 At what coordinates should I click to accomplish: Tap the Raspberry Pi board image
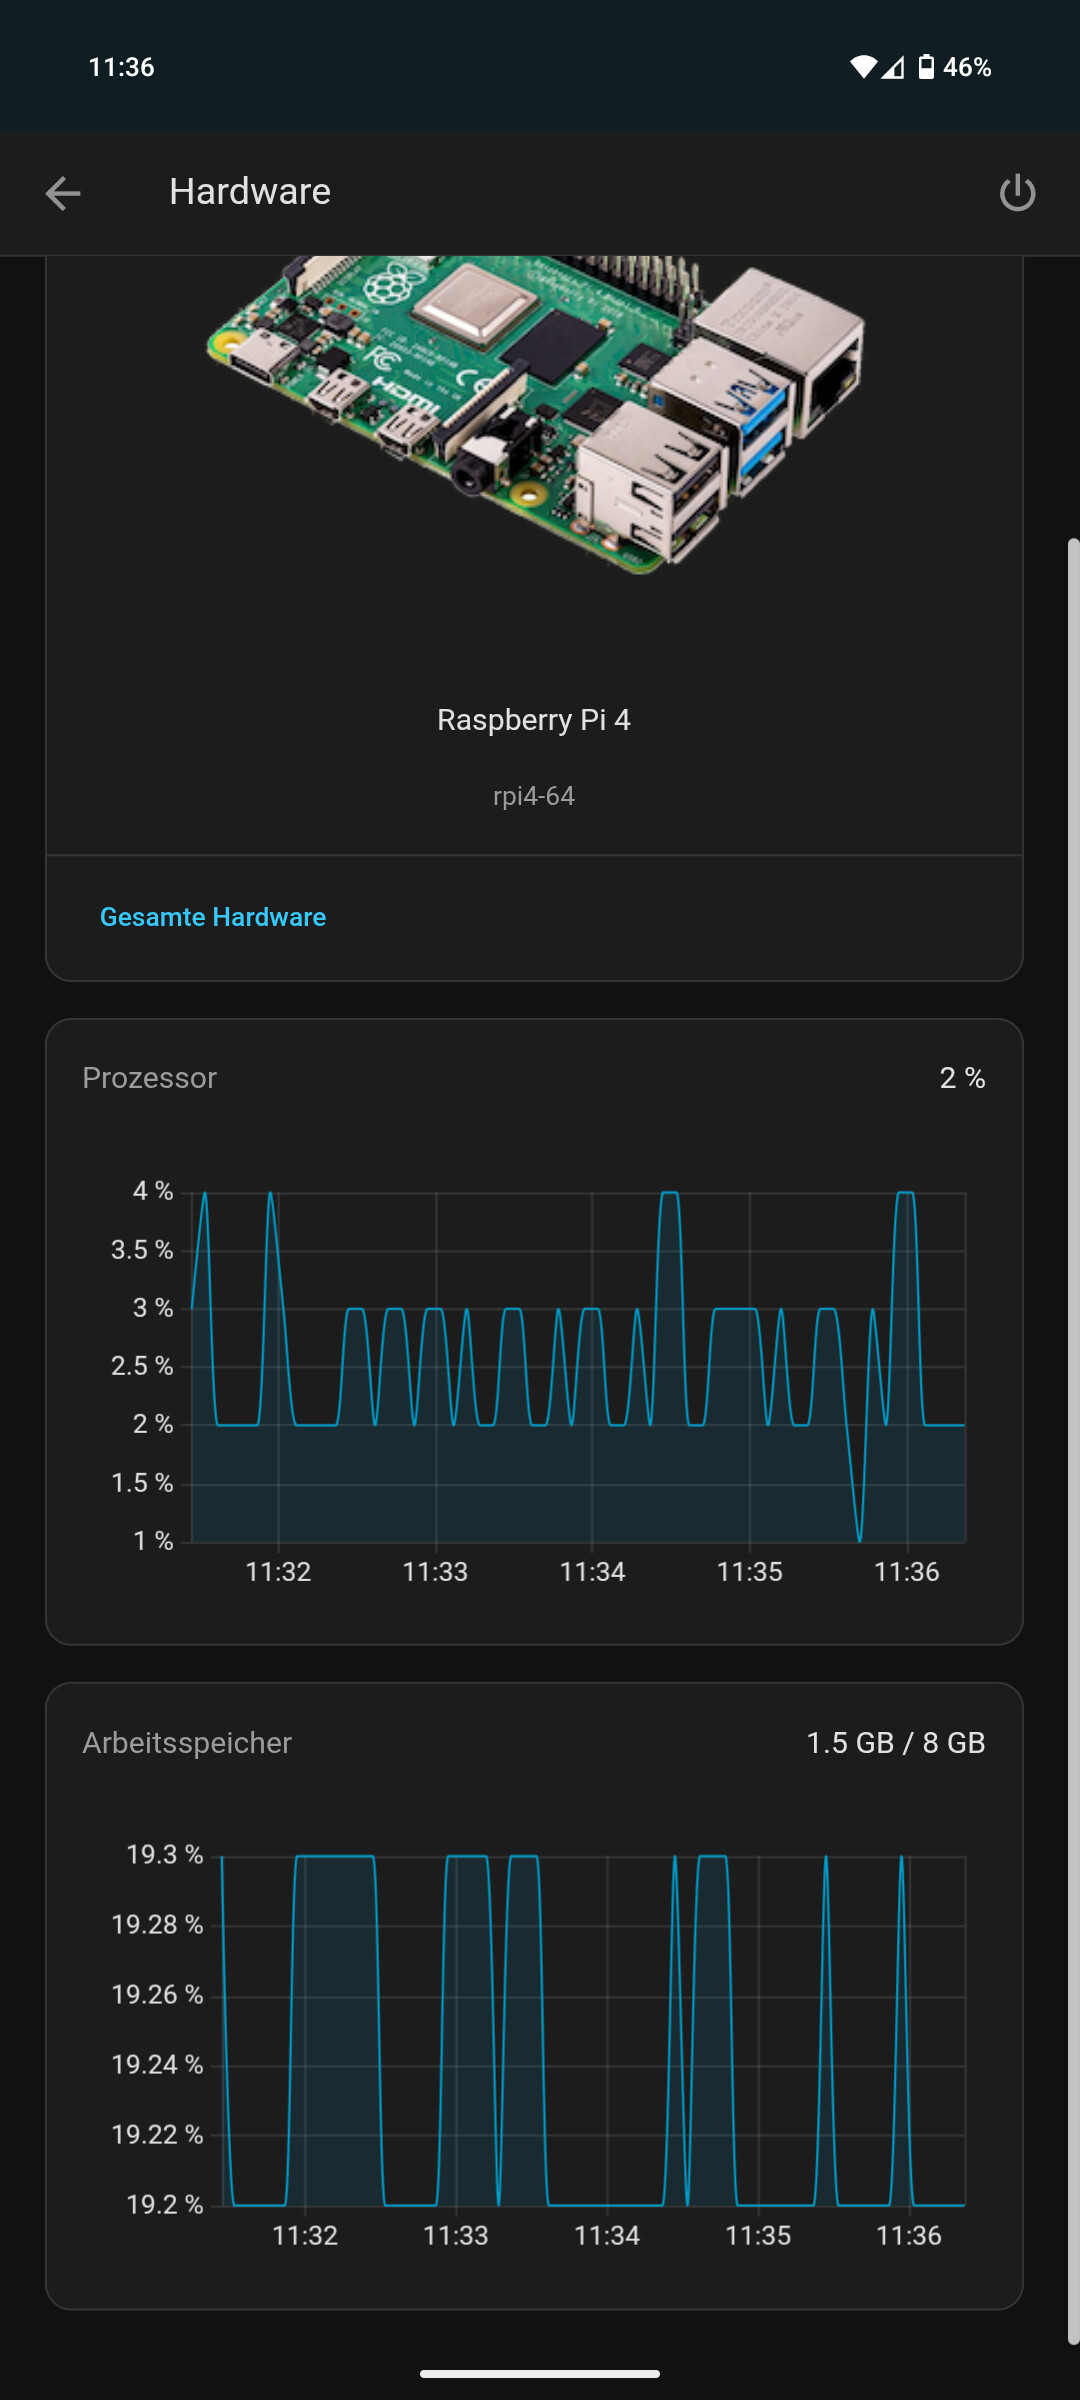point(535,415)
